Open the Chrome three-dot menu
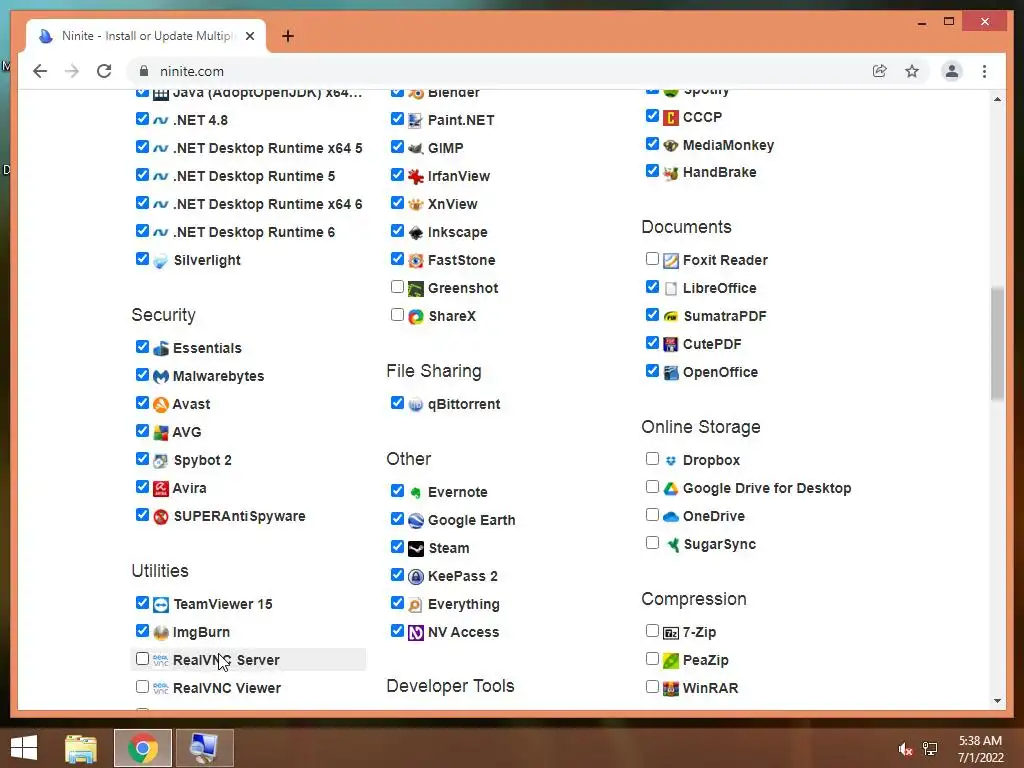The width and height of the screenshot is (1024, 768). click(x=984, y=71)
